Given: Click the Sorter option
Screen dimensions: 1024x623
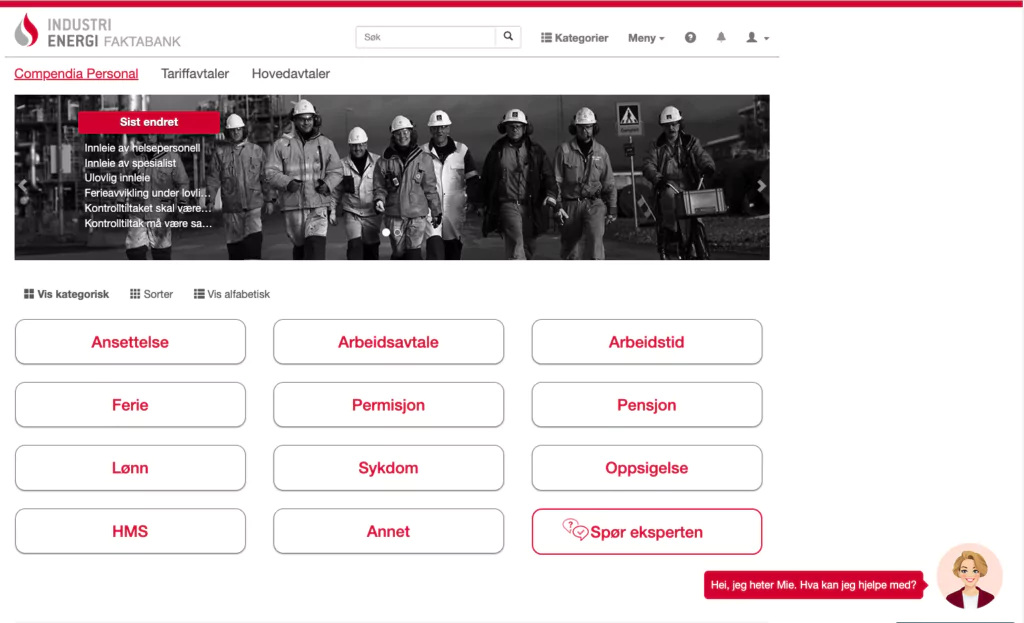Looking at the screenshot, I should point(152,294).
